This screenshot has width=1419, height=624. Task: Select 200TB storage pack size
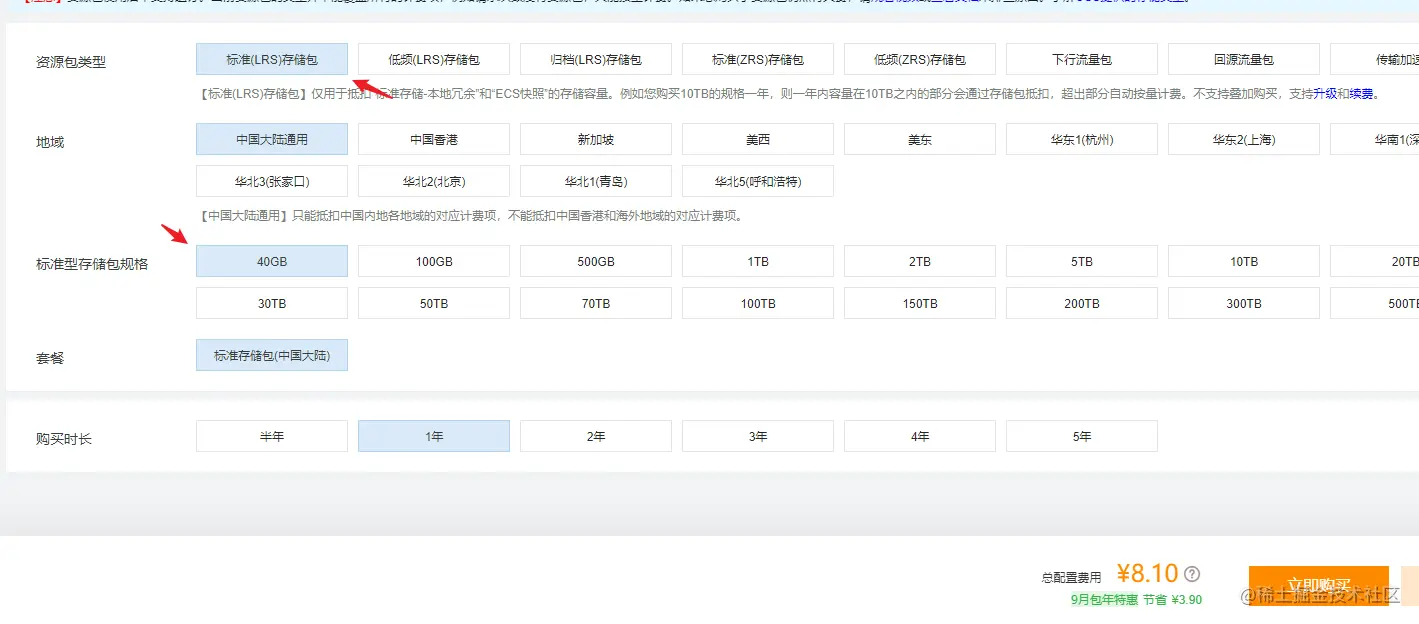[1082, 303]
